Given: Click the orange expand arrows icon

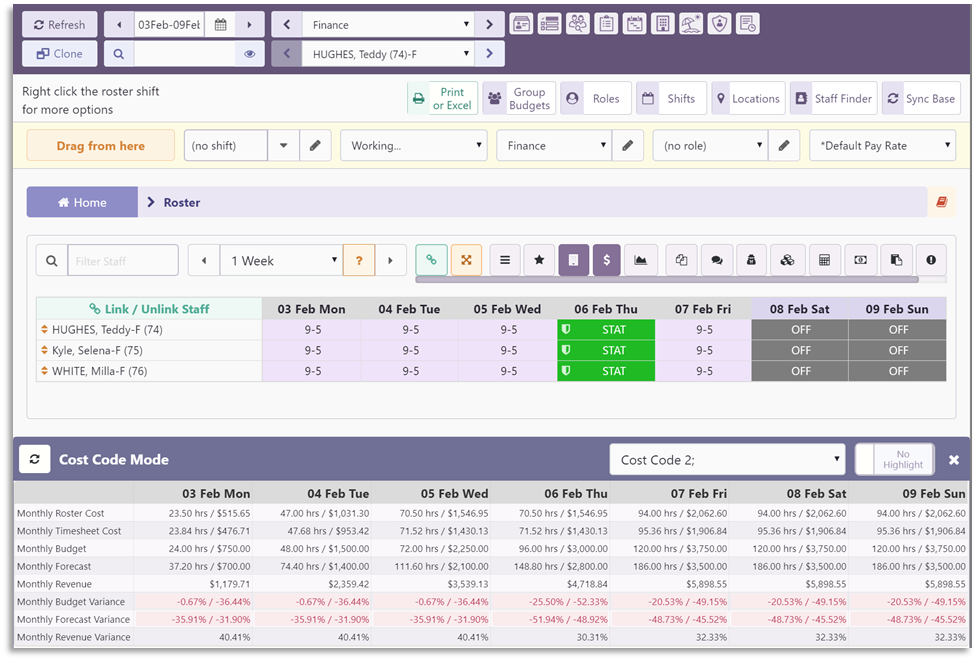Looking at the screenshot, I should [466, 260].
